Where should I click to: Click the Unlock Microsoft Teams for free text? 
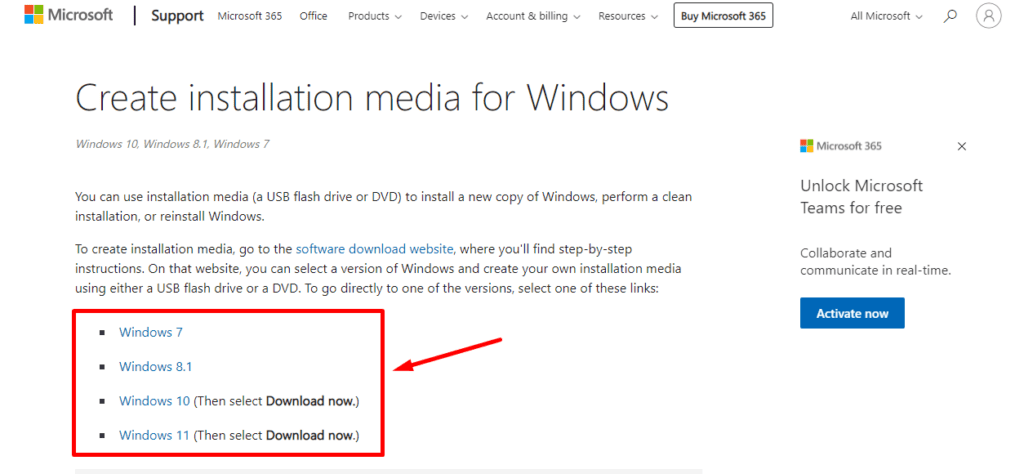coord(861,197)
